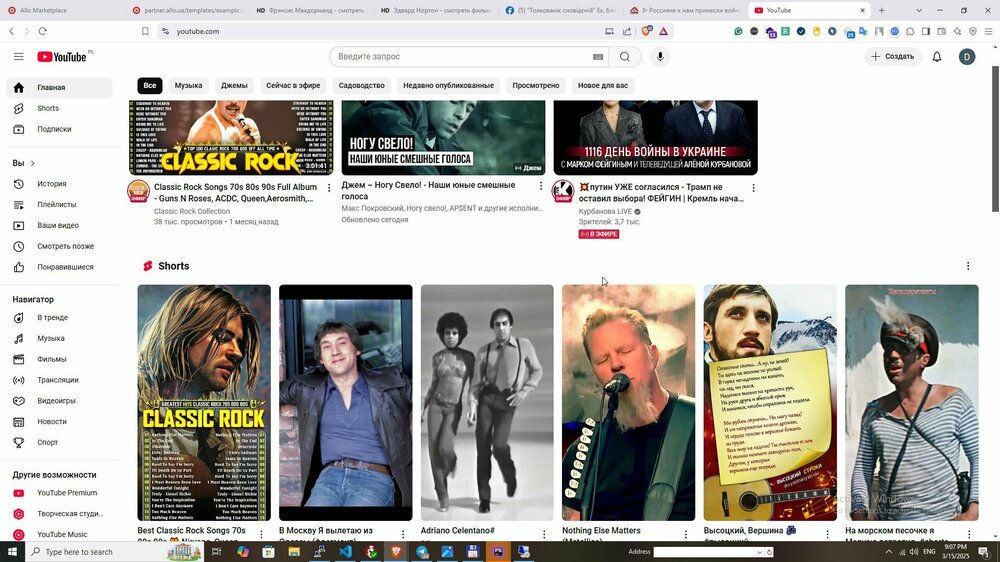Viewport: 1000px width, 562px height.
Task: Open Windows Start menu
Action: (x=12, y=552)
